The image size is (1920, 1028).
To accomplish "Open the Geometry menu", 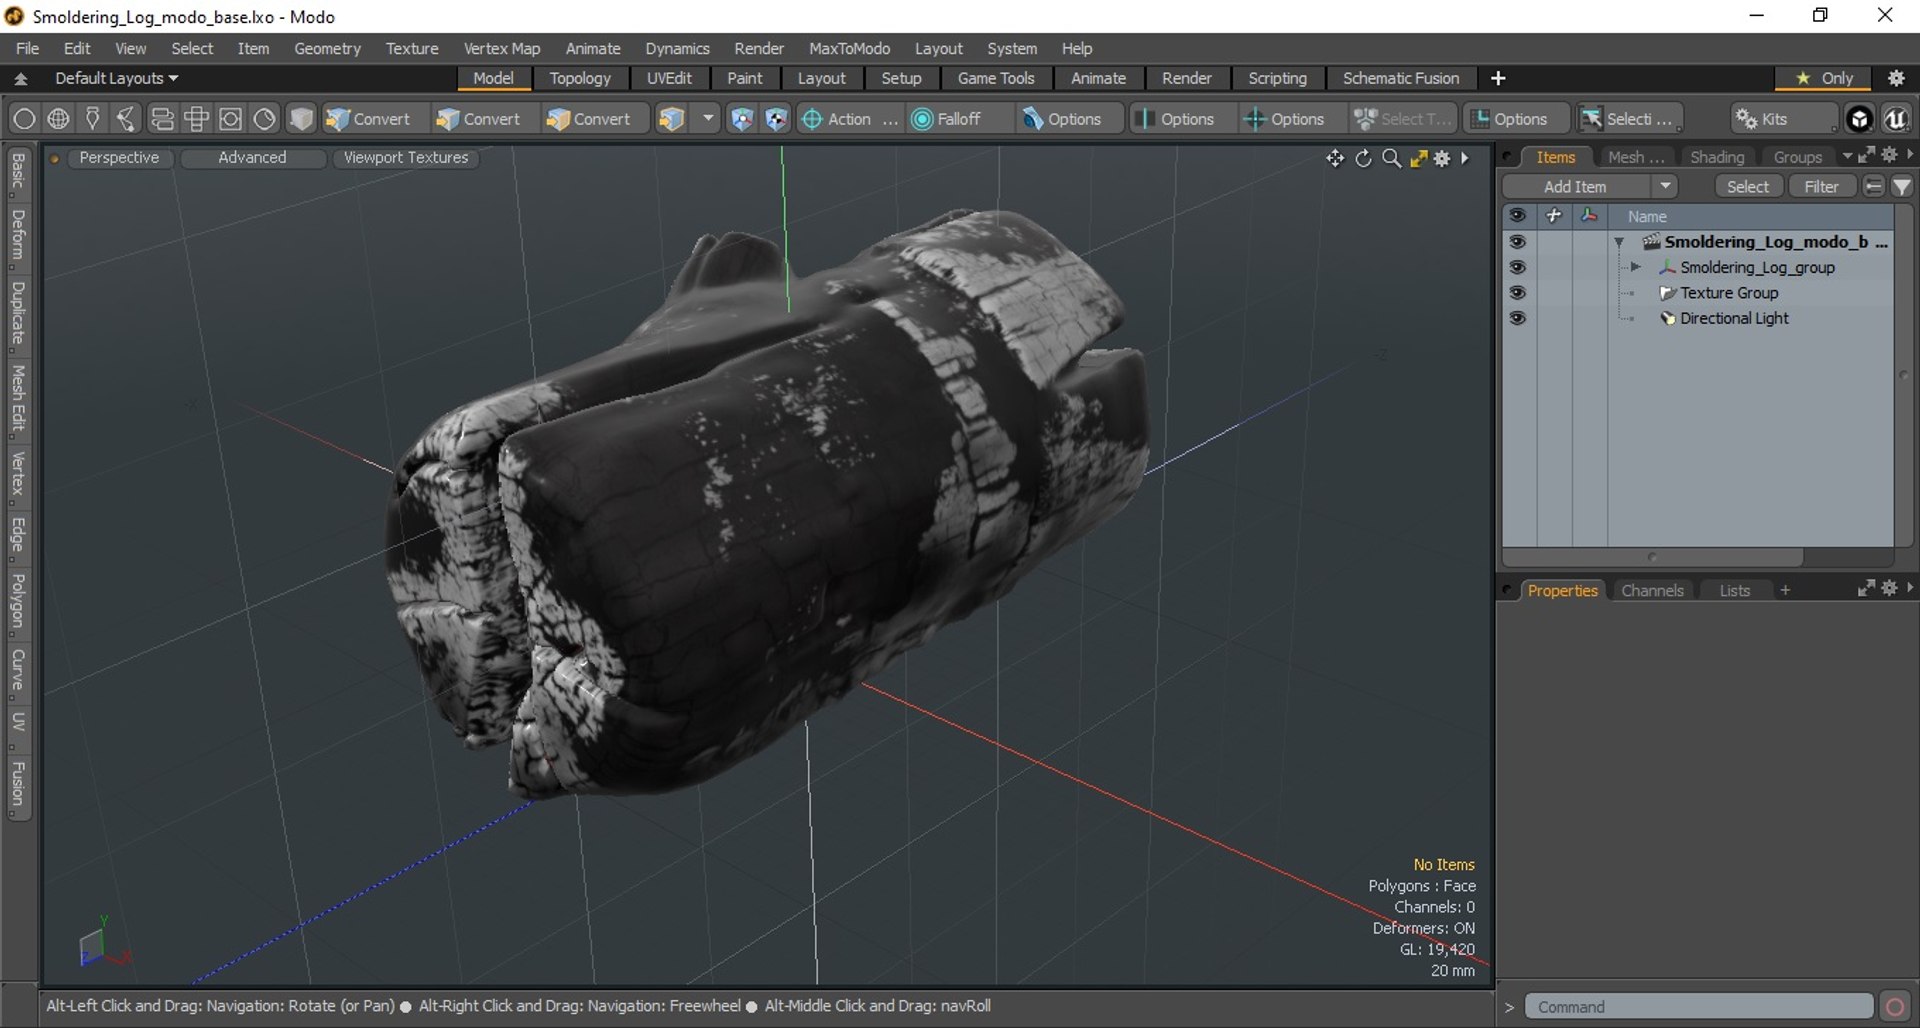I will pyautogui.click(x=327, y=48).
